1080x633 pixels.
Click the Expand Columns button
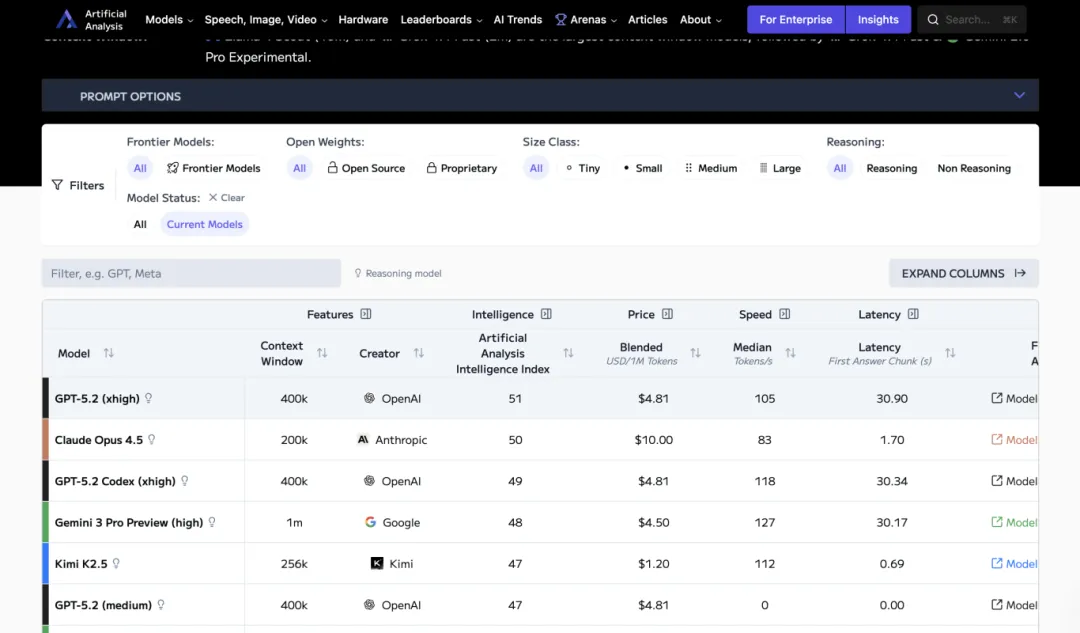point(964,273)
